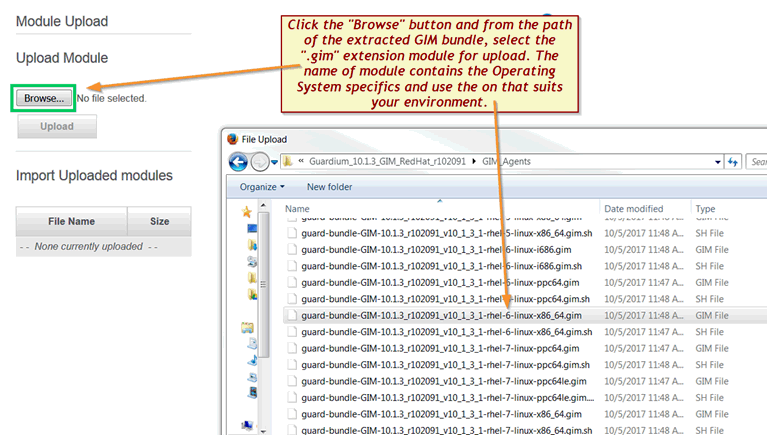Click file icon of rhel-6-linux-i686.gim
Screen dimensions: 767x435
292,250
